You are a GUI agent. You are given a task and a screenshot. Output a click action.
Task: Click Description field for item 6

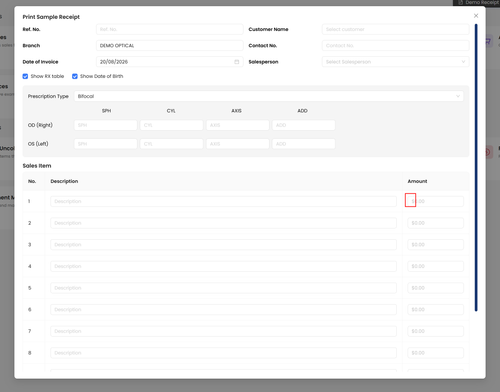[x=223, y=310]
